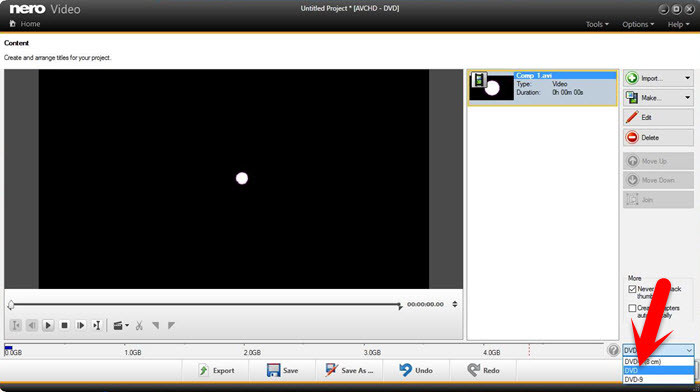Expand the Import dropdown arrow
The width and height of the screenshot is (700, 392).
coord(688,78)
